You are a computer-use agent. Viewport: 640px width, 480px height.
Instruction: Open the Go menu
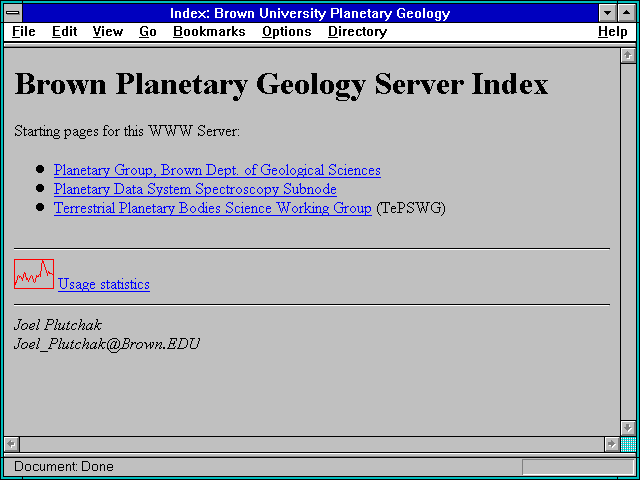[x=148, y=32]
